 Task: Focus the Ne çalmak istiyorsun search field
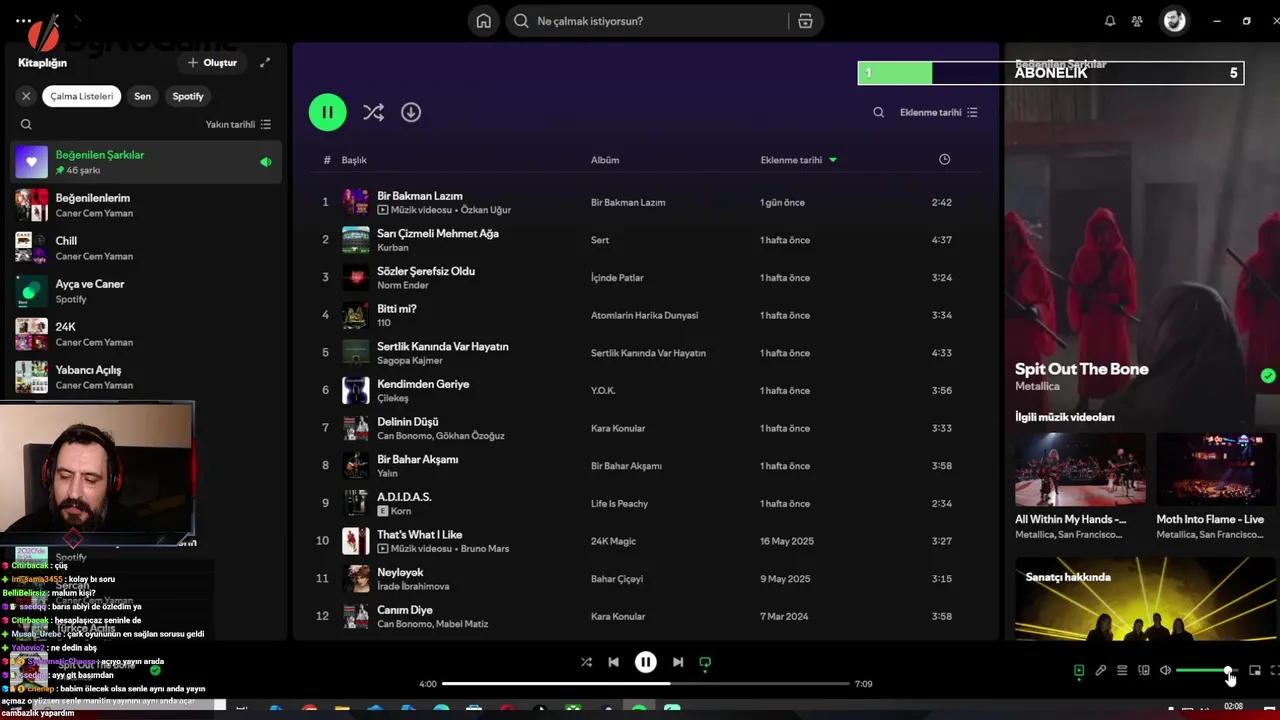tap(646, 21)
